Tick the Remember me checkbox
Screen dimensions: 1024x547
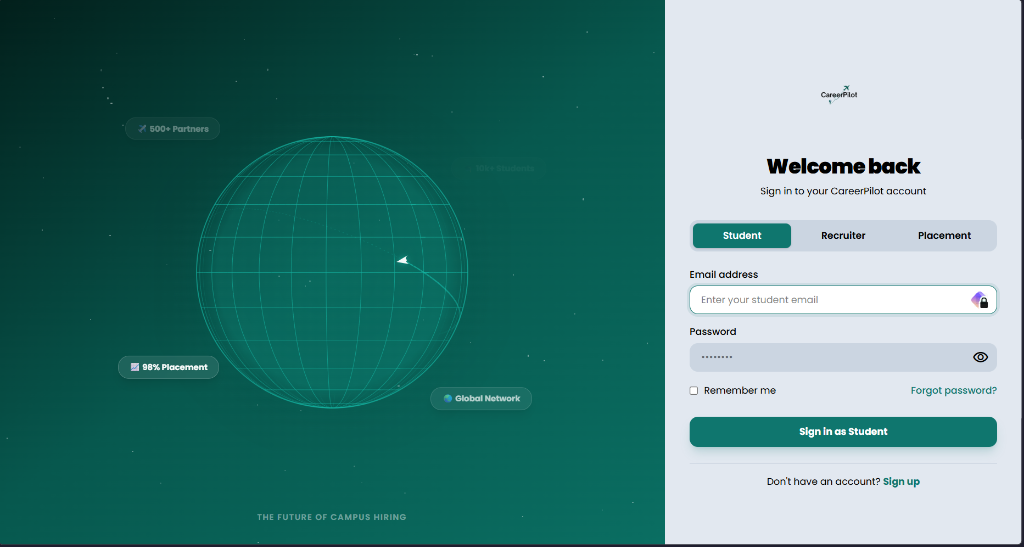click(694, 390)
